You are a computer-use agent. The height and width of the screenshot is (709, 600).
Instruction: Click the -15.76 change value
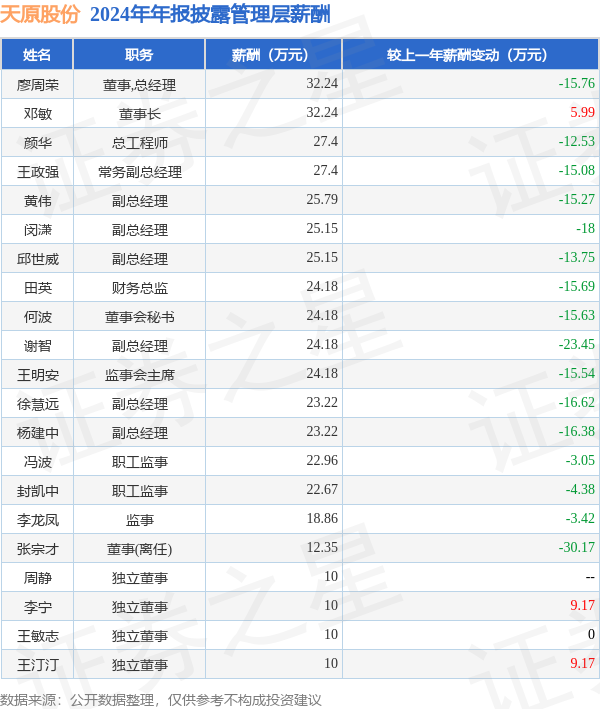pos(576,83)
